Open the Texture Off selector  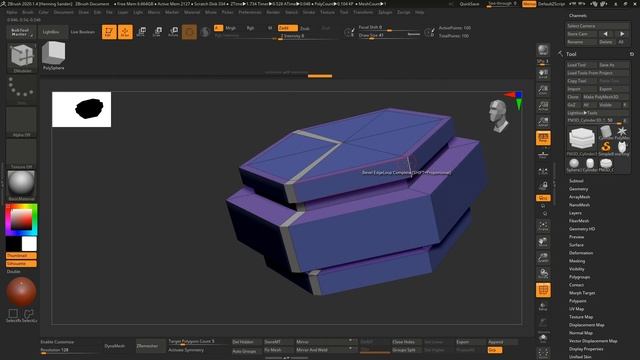pyautogui.click(x=21, y=154)
